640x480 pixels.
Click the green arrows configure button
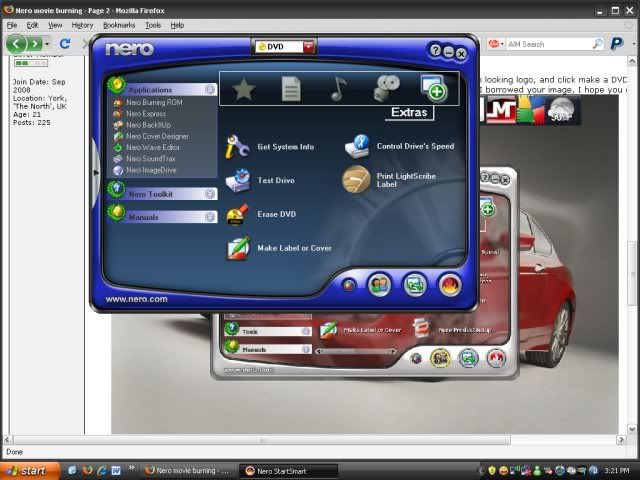[x=415, y=284]
